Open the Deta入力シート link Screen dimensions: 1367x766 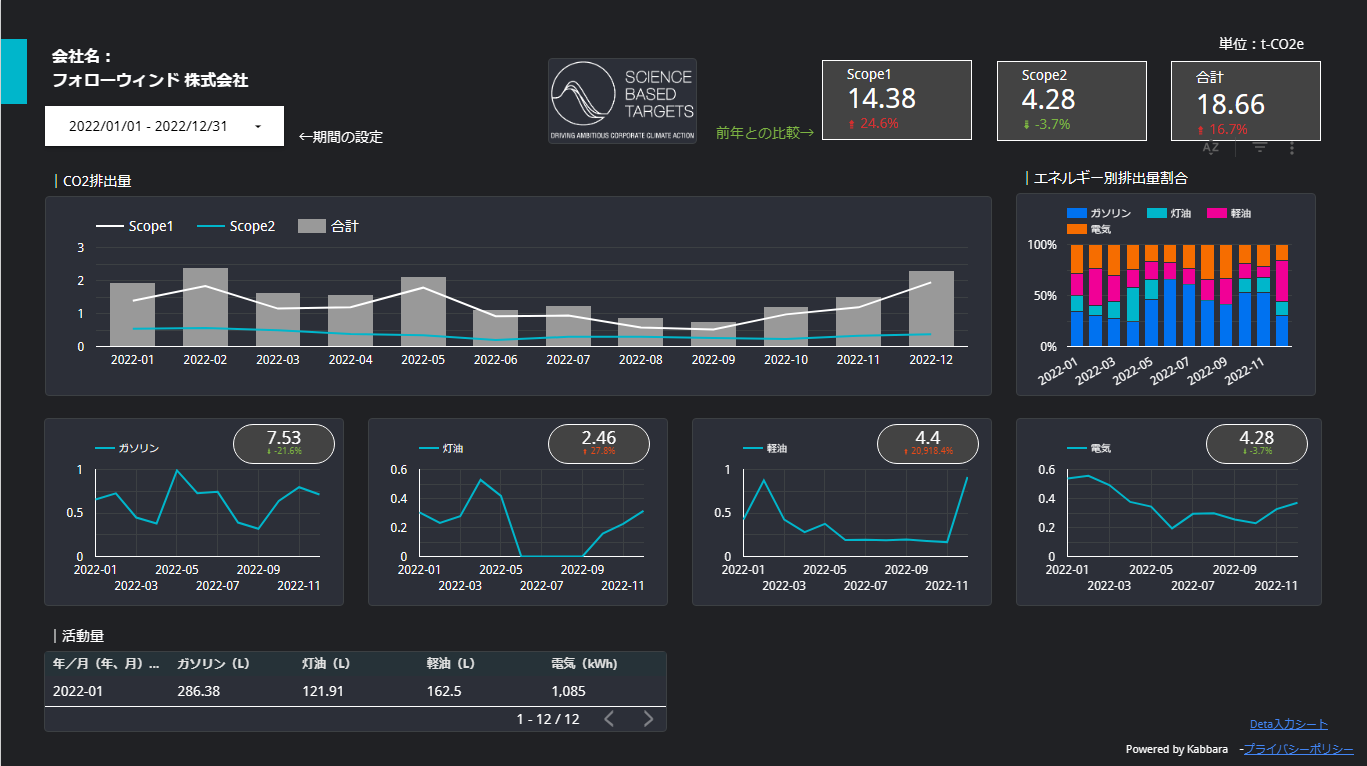click(x=1288, y=724)
